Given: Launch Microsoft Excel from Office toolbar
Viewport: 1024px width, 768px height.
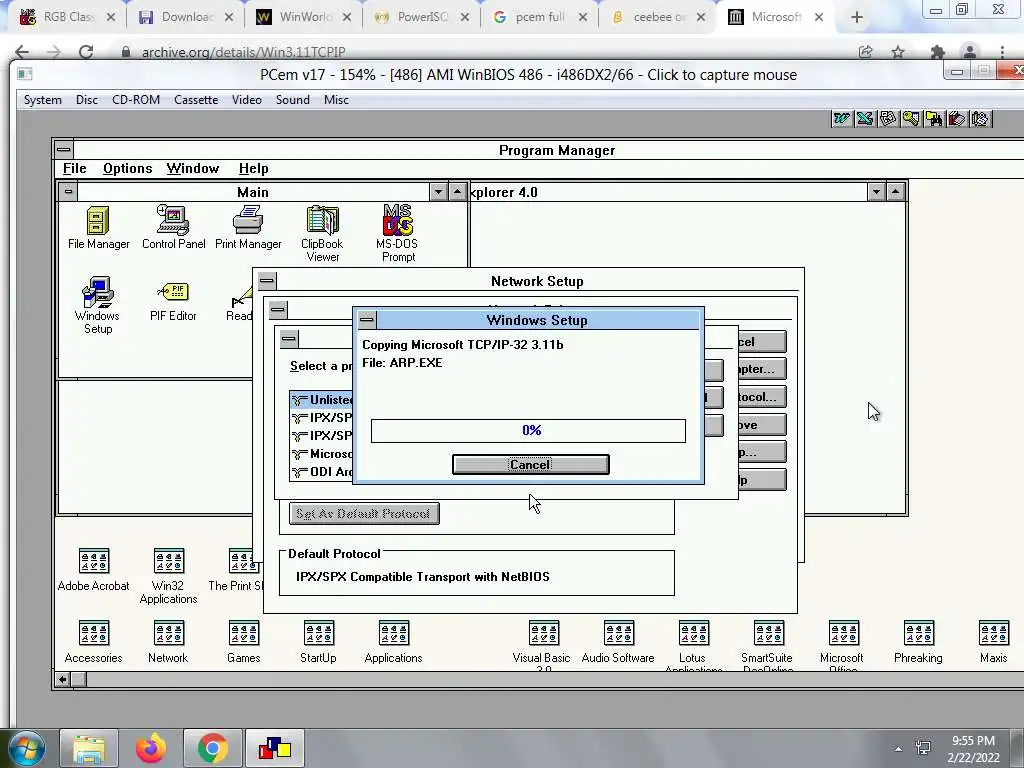Looking at the screenshot, I should 865,119.
